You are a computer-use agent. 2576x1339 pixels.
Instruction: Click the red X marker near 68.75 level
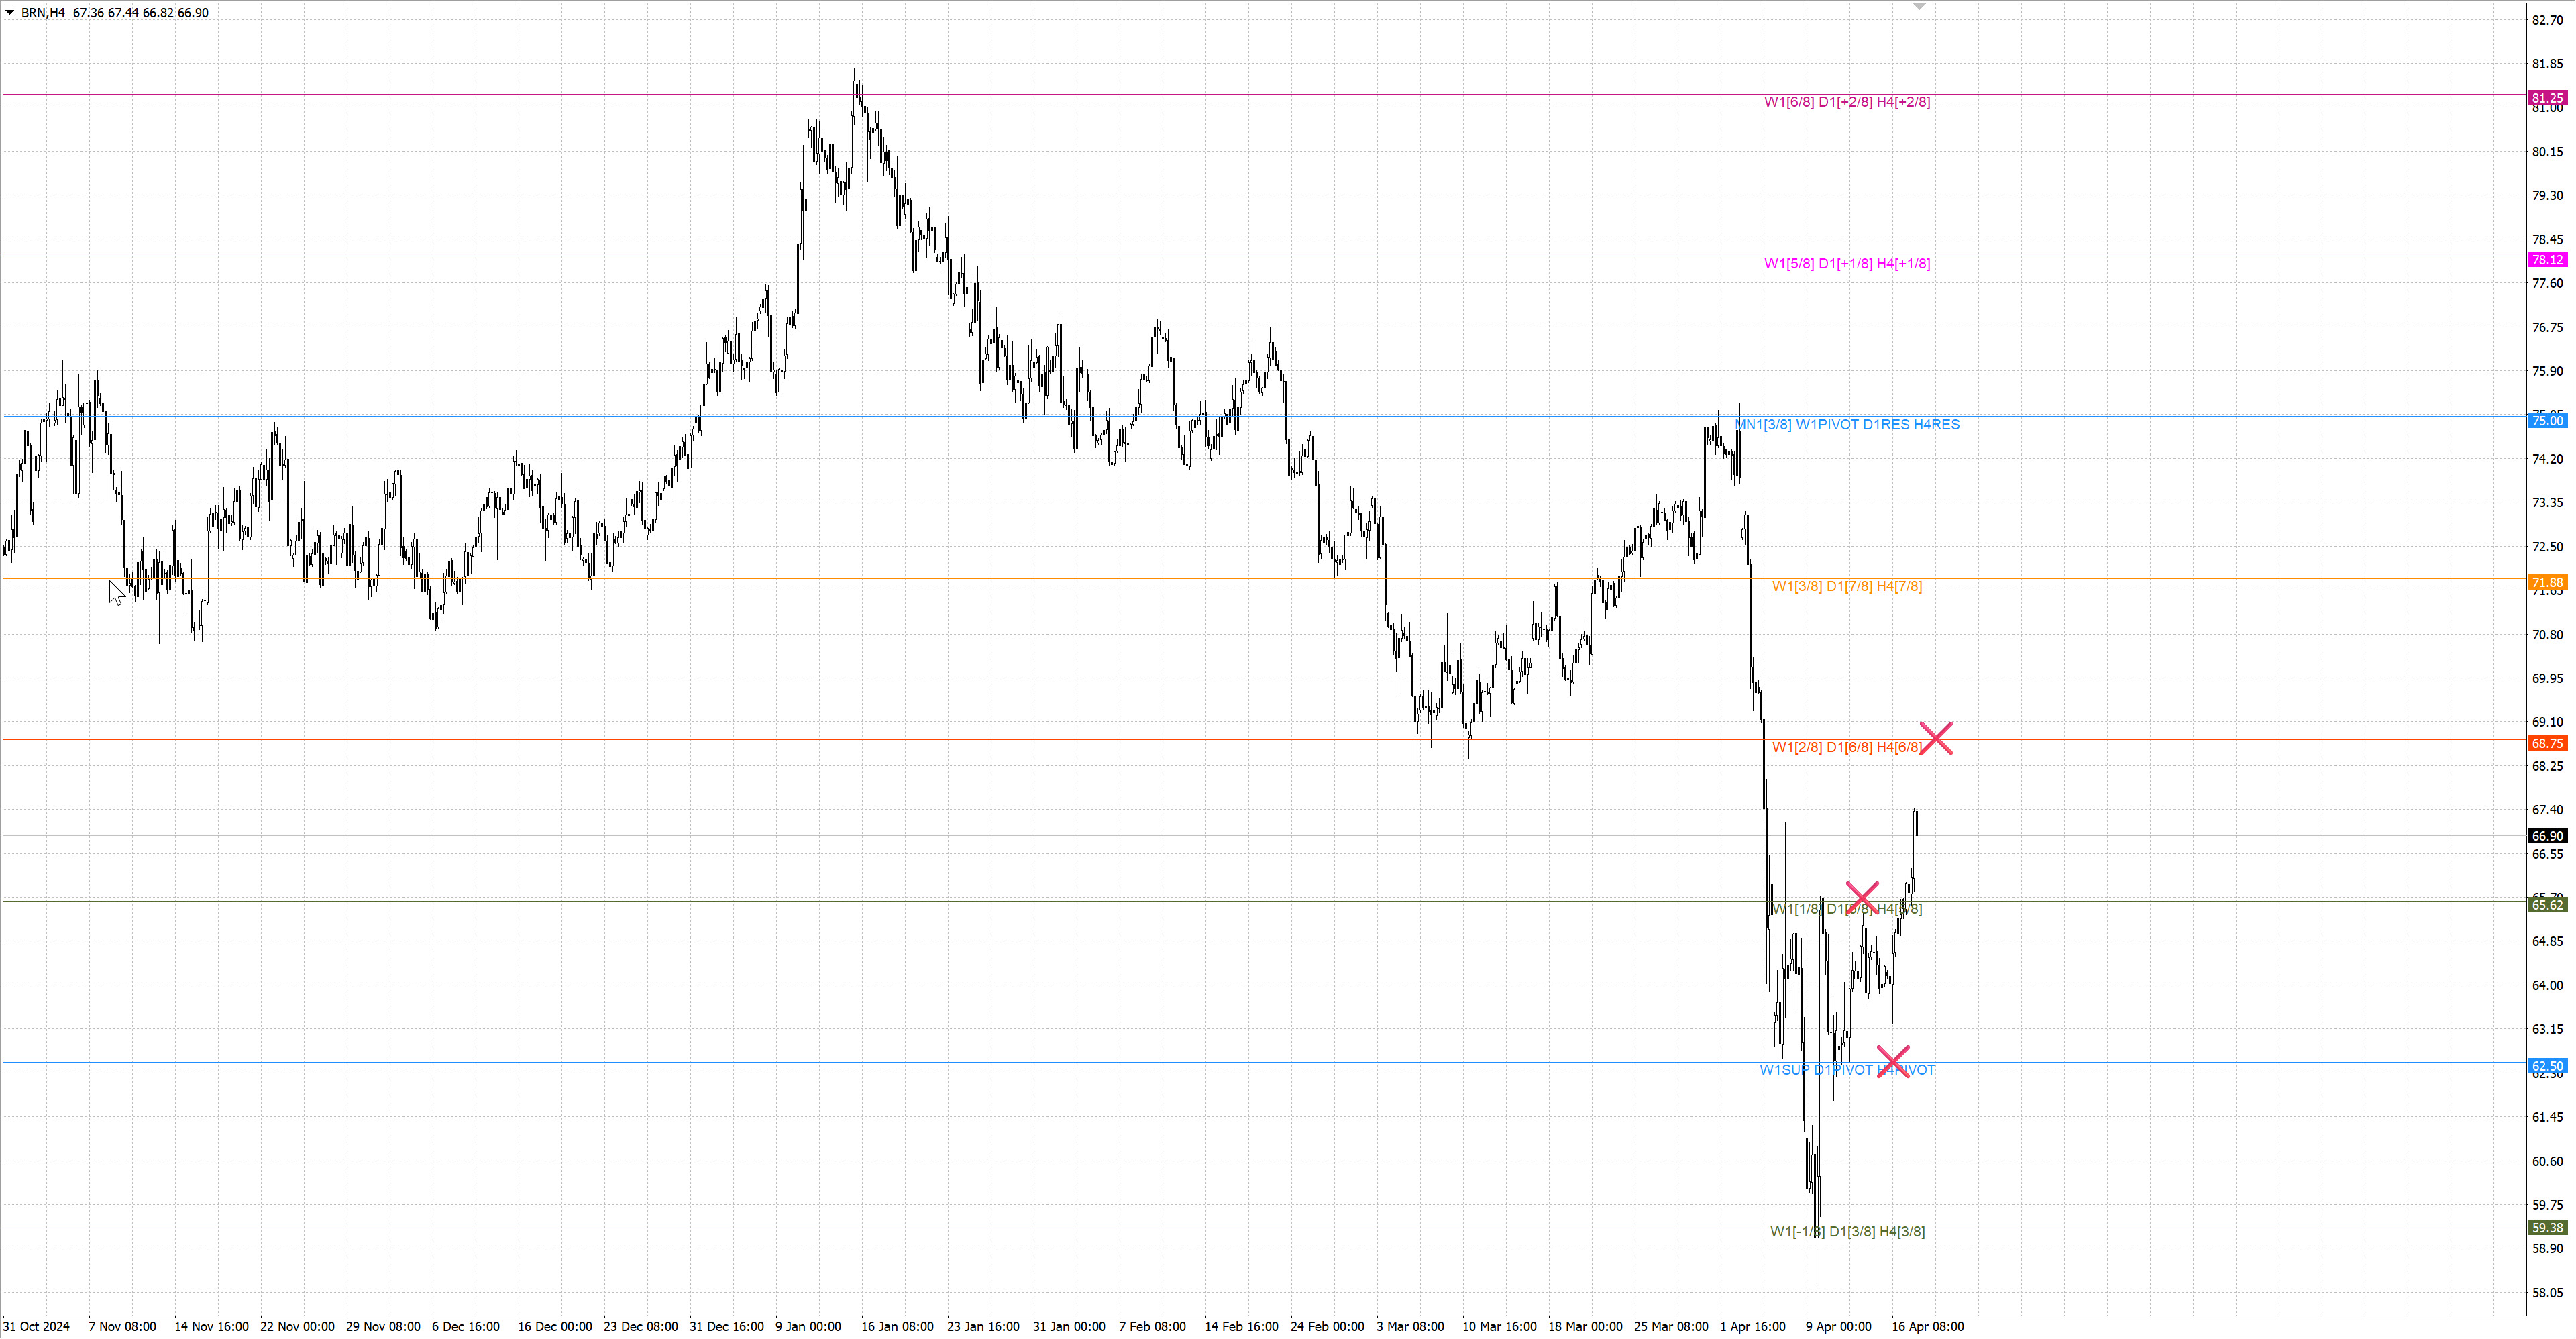coord(1936,739)
